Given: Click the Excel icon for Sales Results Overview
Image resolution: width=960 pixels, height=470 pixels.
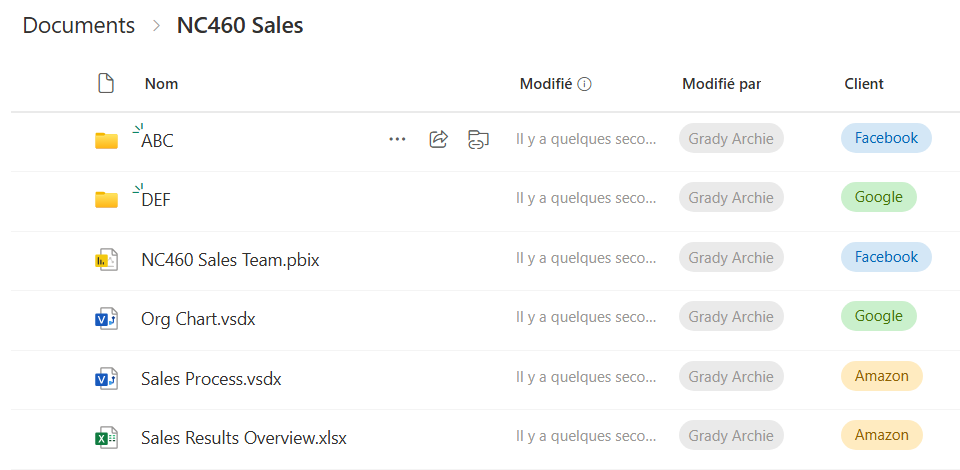Looking at the screenshot, I should [107, 438].
